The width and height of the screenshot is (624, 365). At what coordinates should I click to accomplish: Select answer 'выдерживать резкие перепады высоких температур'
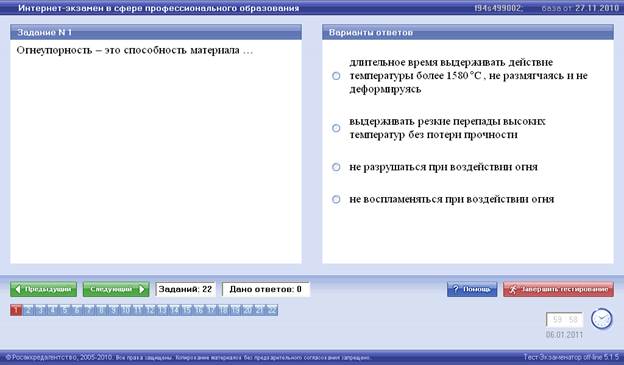[336, 128]
